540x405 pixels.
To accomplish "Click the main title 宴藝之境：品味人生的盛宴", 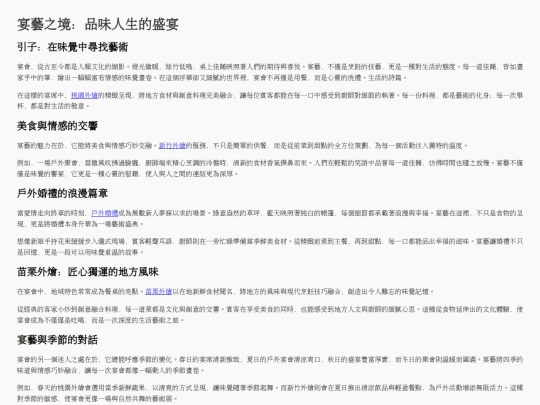I will [98, 24].
